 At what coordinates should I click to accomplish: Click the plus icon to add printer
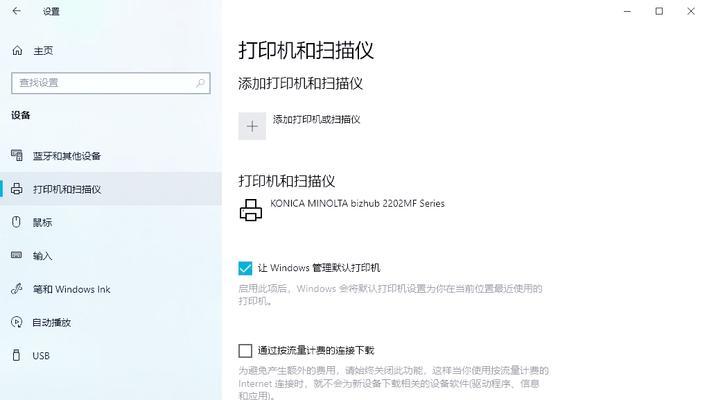click(x=252, y=126)
